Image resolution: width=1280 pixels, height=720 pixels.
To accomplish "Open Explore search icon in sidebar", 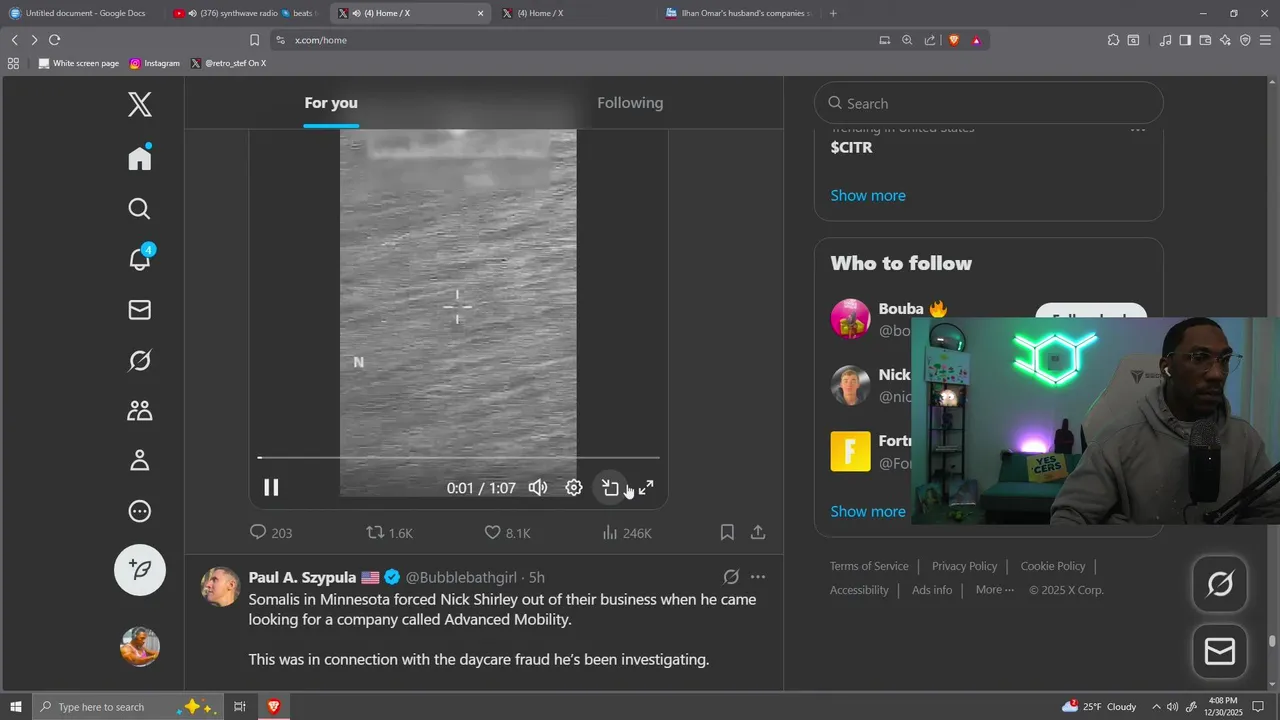I will click(x=140, y=209).
